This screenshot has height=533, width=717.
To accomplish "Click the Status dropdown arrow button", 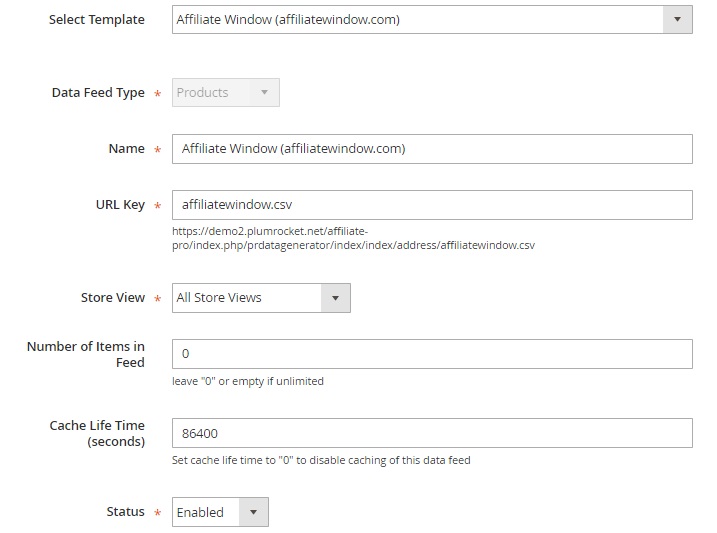I will 253,512.
